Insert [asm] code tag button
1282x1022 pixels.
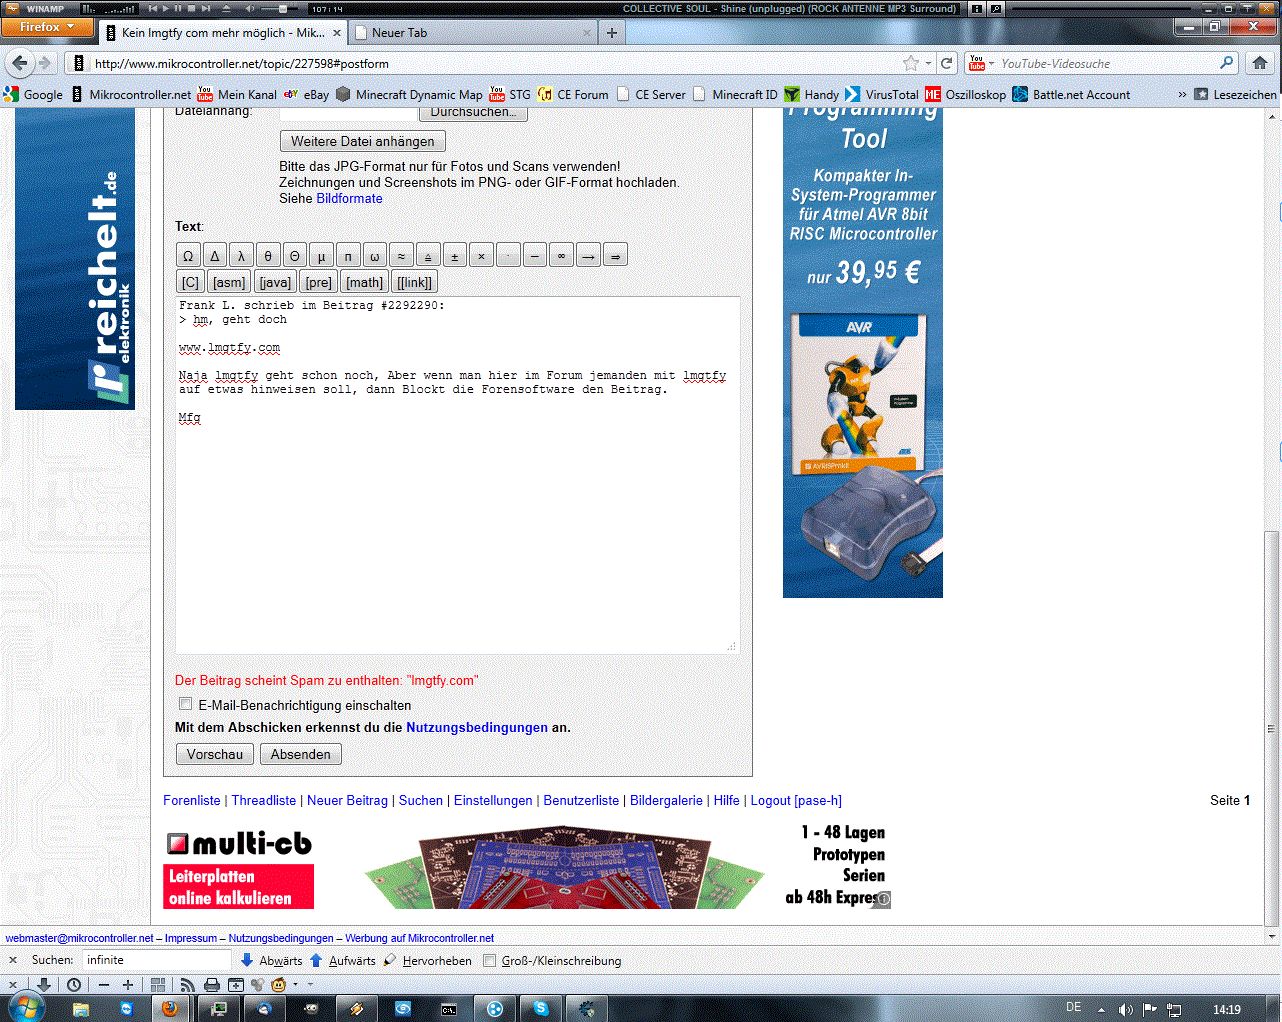click(229, 282)
